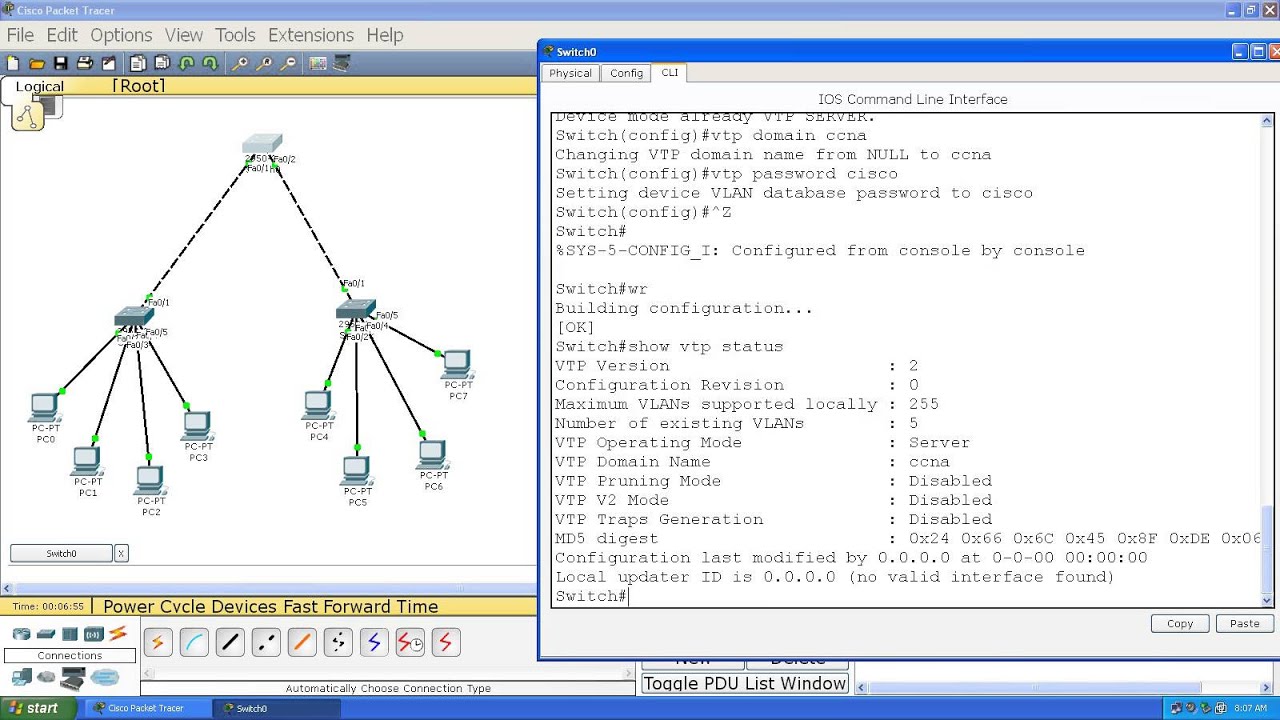
Task: Open the Activity Wizard icon
Action: point(109,63)
